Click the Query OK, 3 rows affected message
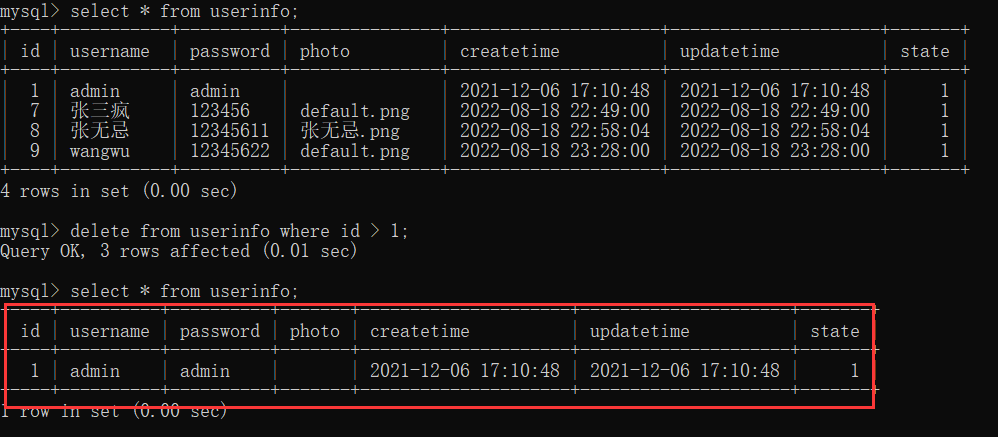Screen dimensions: 998x437 tap(179, 251)
